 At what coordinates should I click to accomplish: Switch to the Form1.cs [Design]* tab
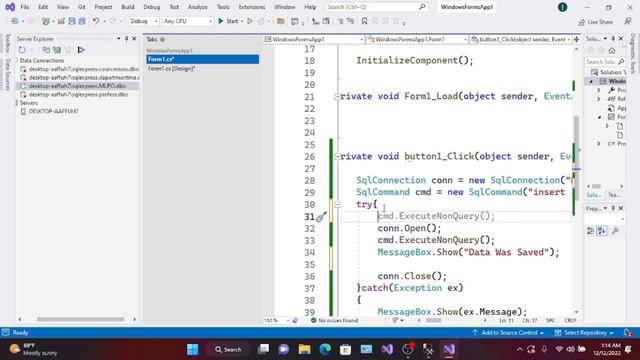(171, 69)
